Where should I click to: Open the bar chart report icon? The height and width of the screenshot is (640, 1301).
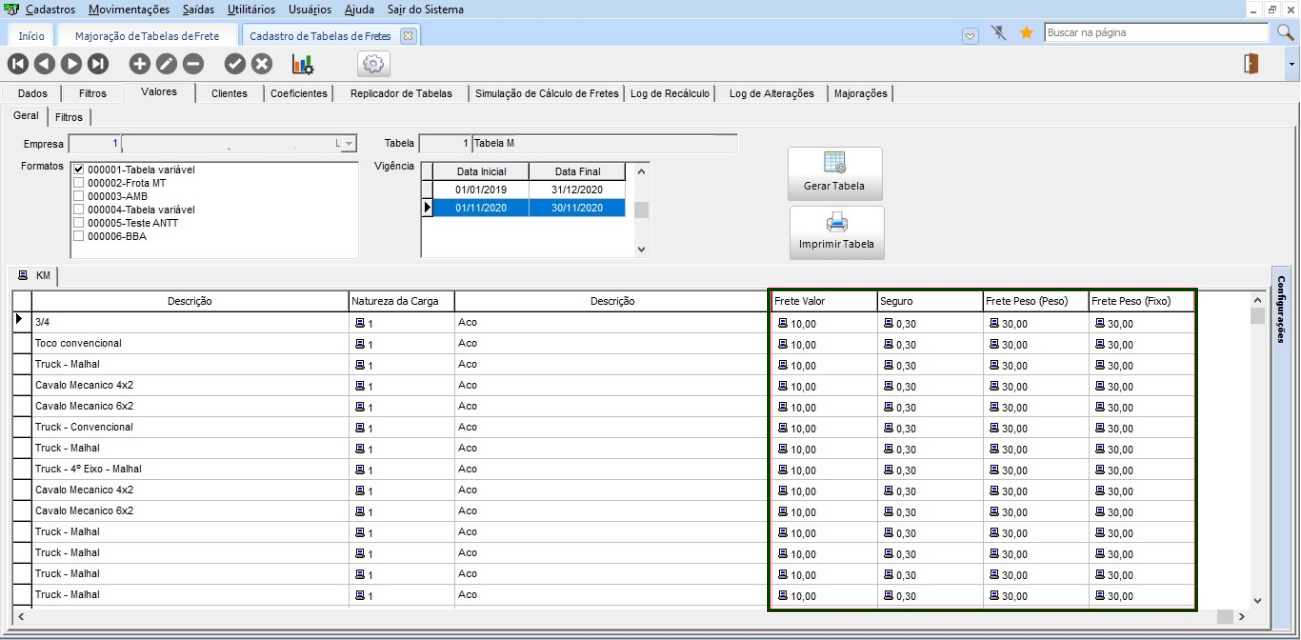coord(302,64)
